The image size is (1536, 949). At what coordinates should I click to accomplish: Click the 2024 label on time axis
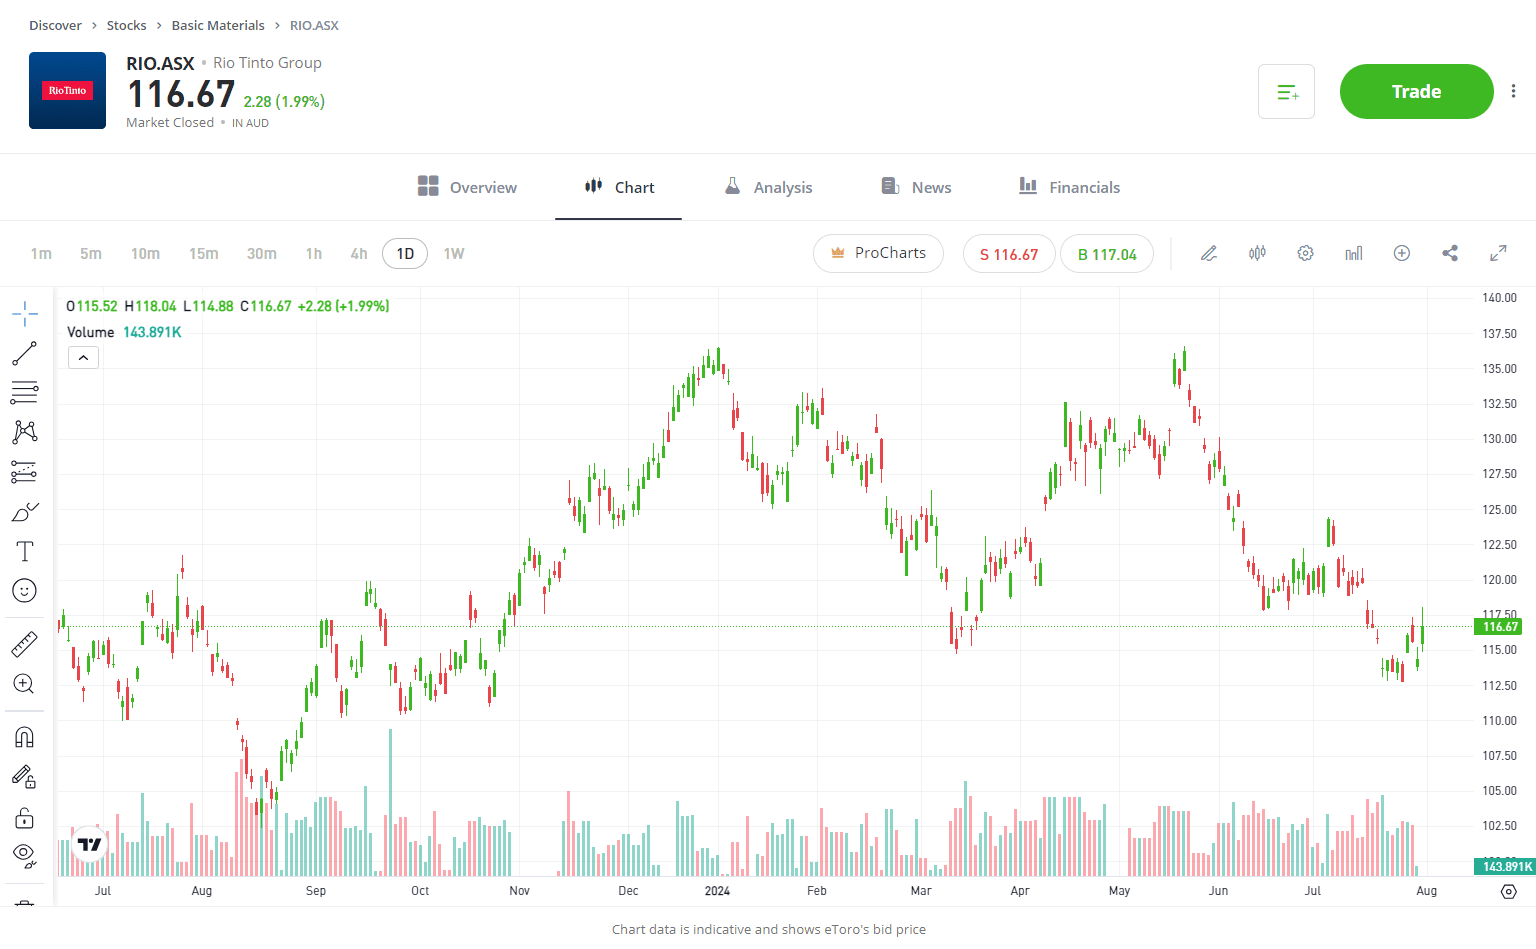717,891
